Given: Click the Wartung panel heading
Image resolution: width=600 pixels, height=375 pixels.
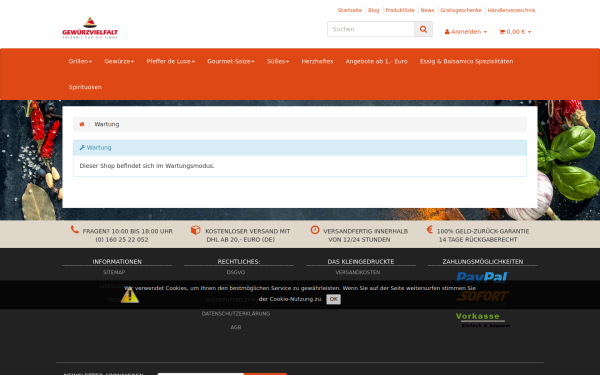Looking at the screenshot, I should click(300, 148).
